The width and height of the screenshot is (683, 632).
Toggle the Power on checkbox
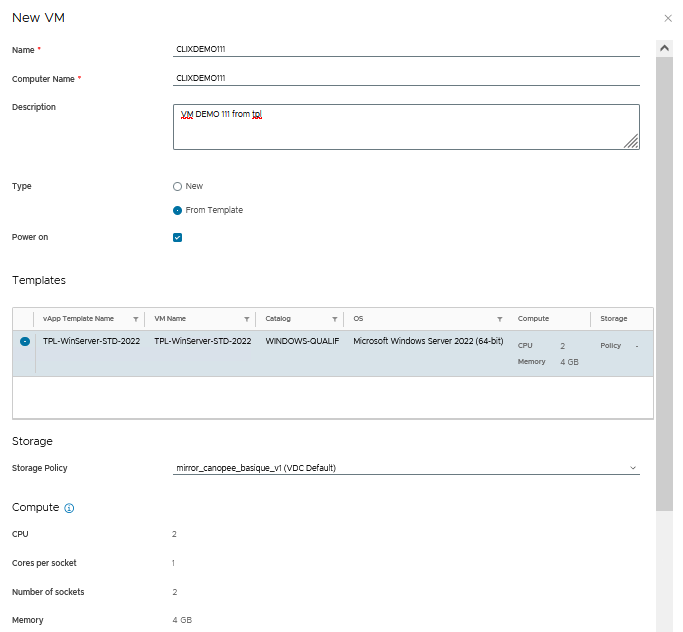178,238
